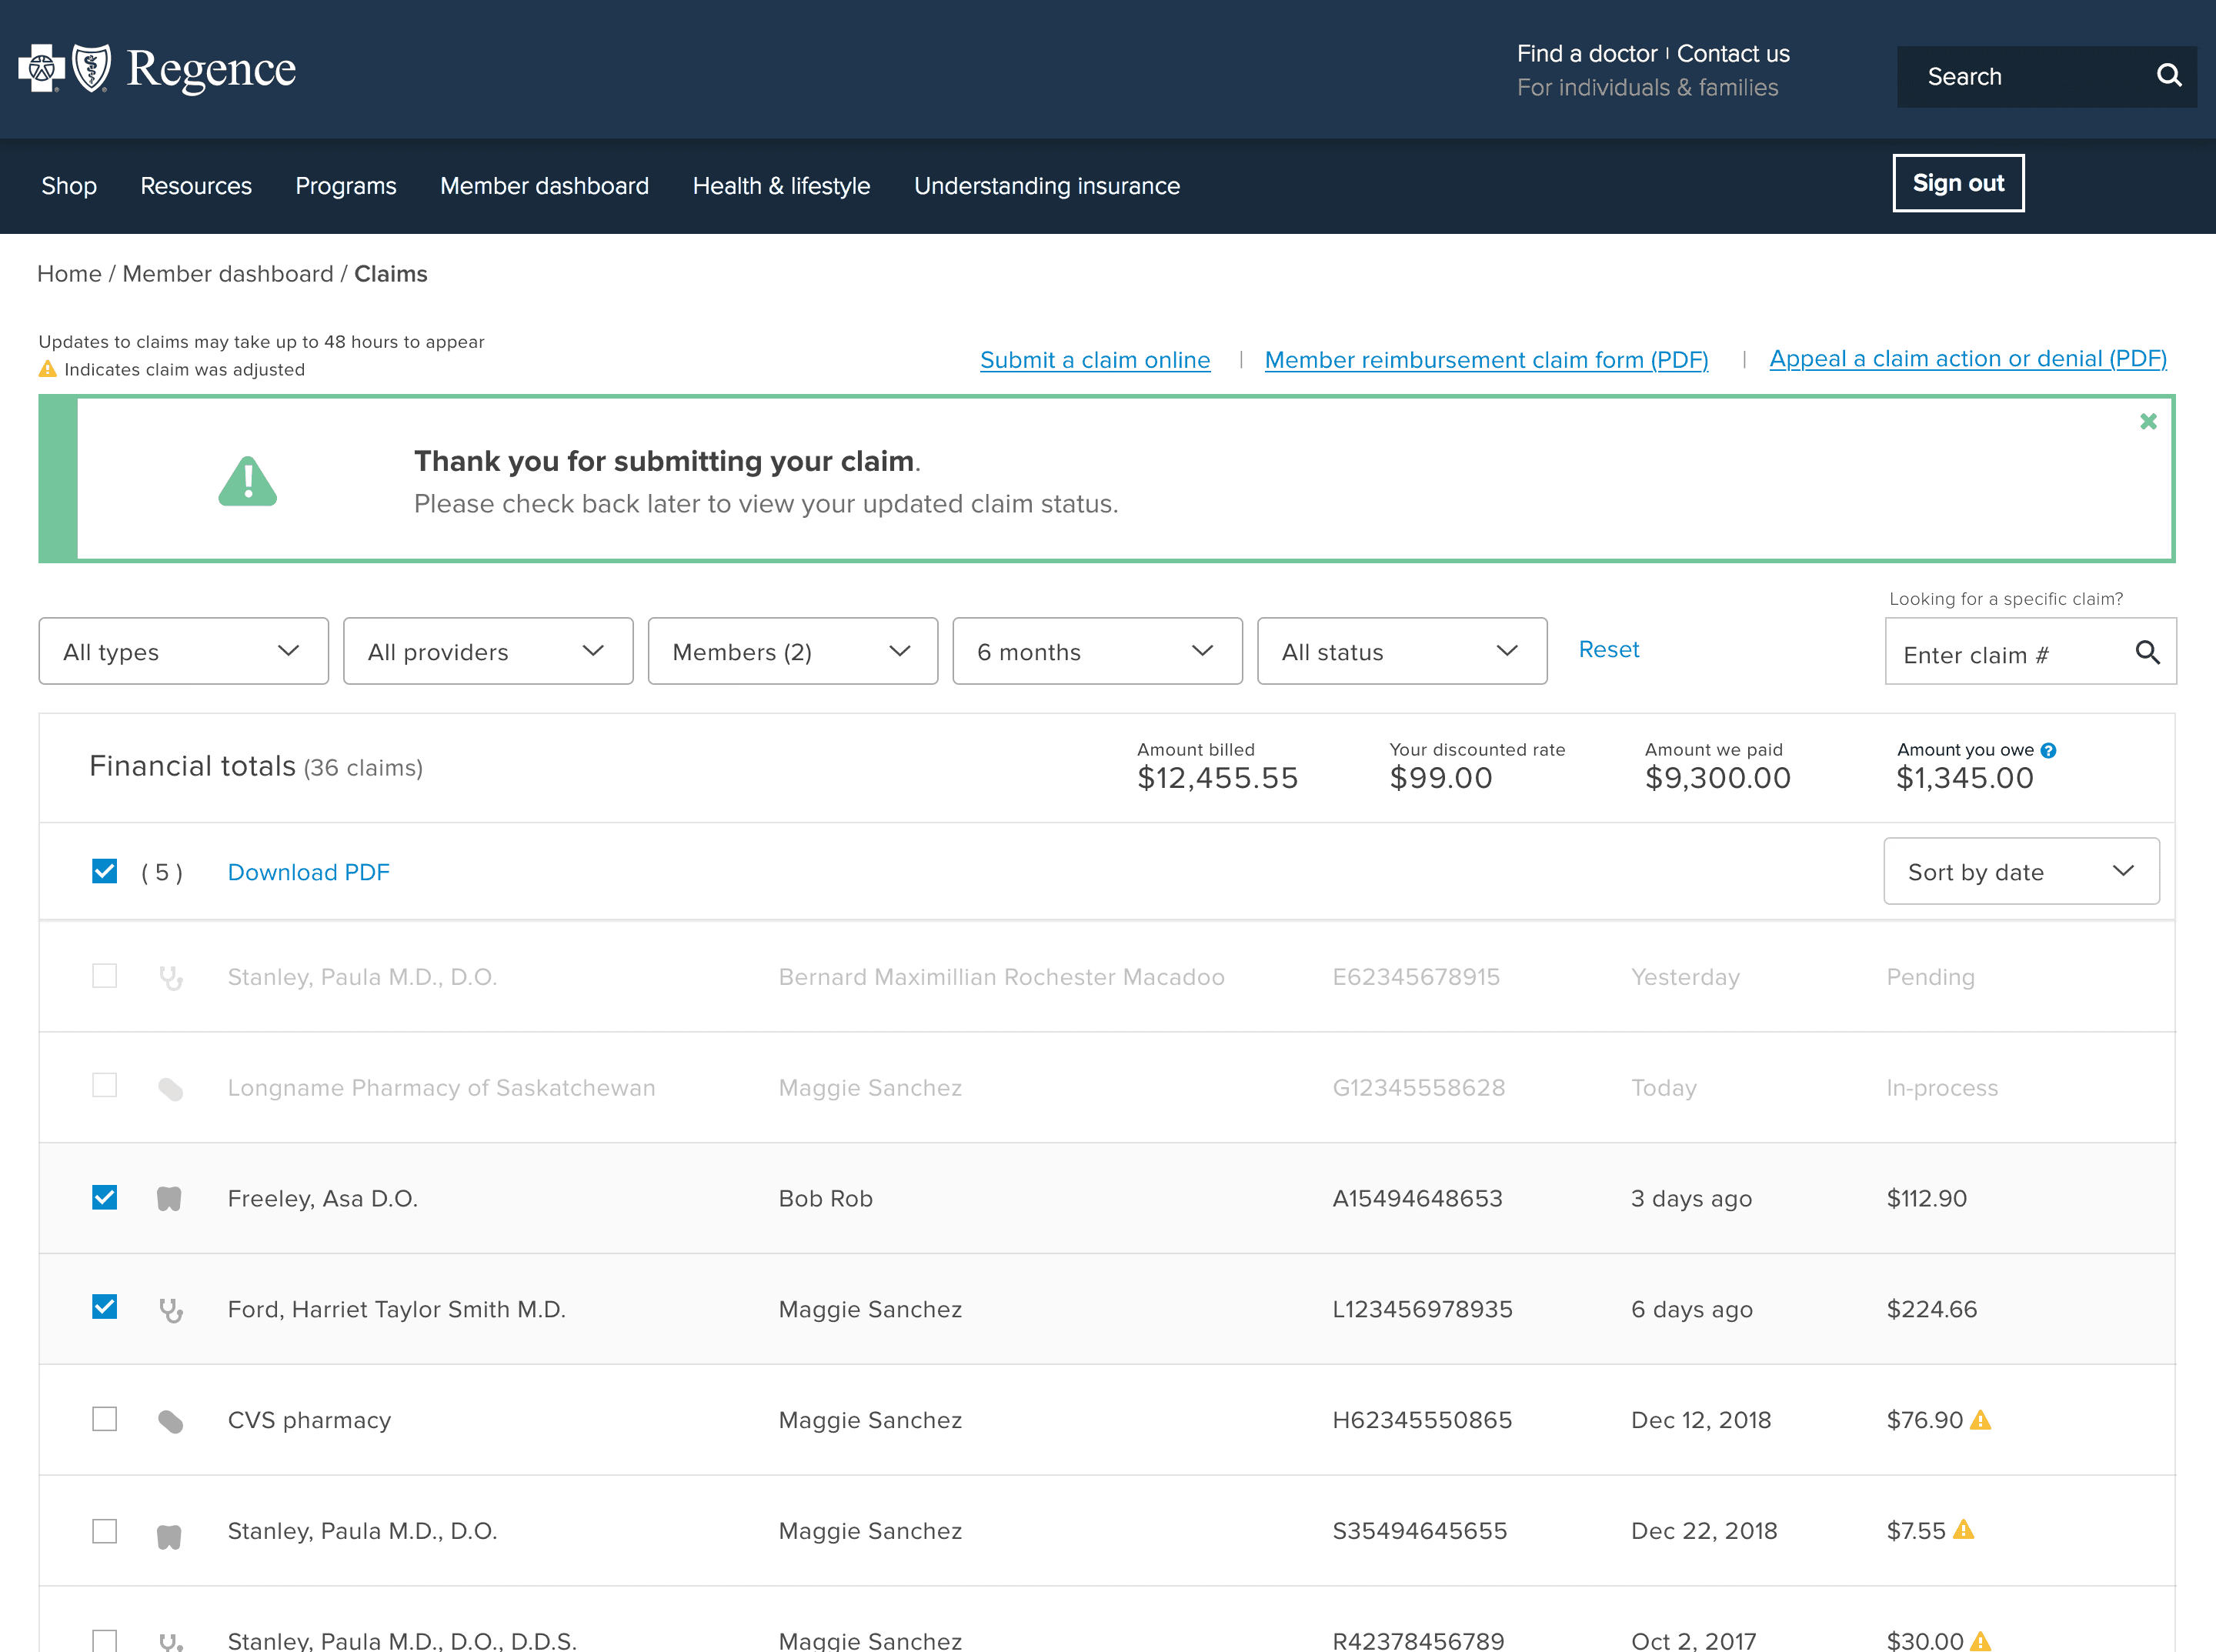Expand the 6 months date range dropdown
This screenshot has height=1652, width=2216.
(x=1096, y=651)
